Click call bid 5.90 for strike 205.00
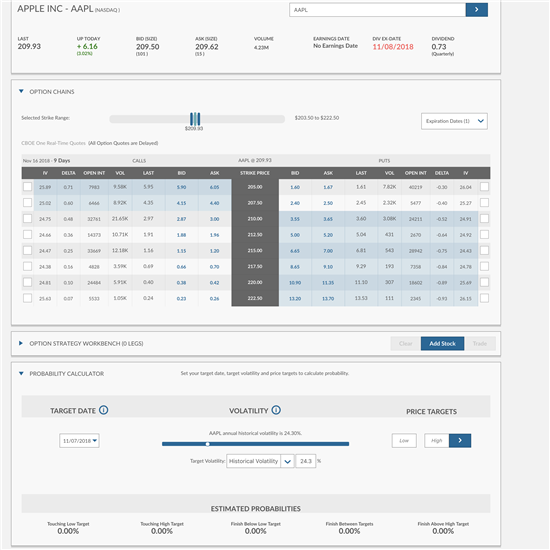Screen dimensions: 550x550 point(181,187)
